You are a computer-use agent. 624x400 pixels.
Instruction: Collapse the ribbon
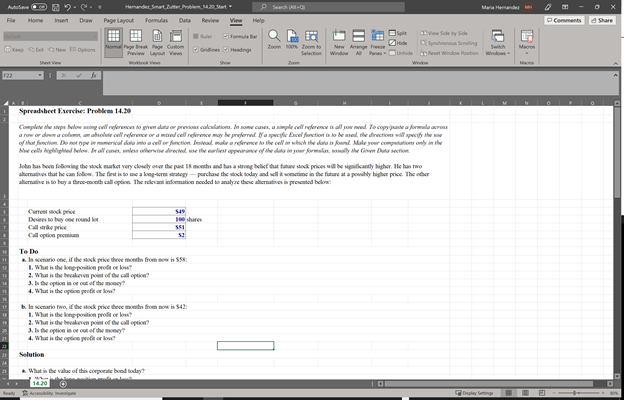point(616,63)
